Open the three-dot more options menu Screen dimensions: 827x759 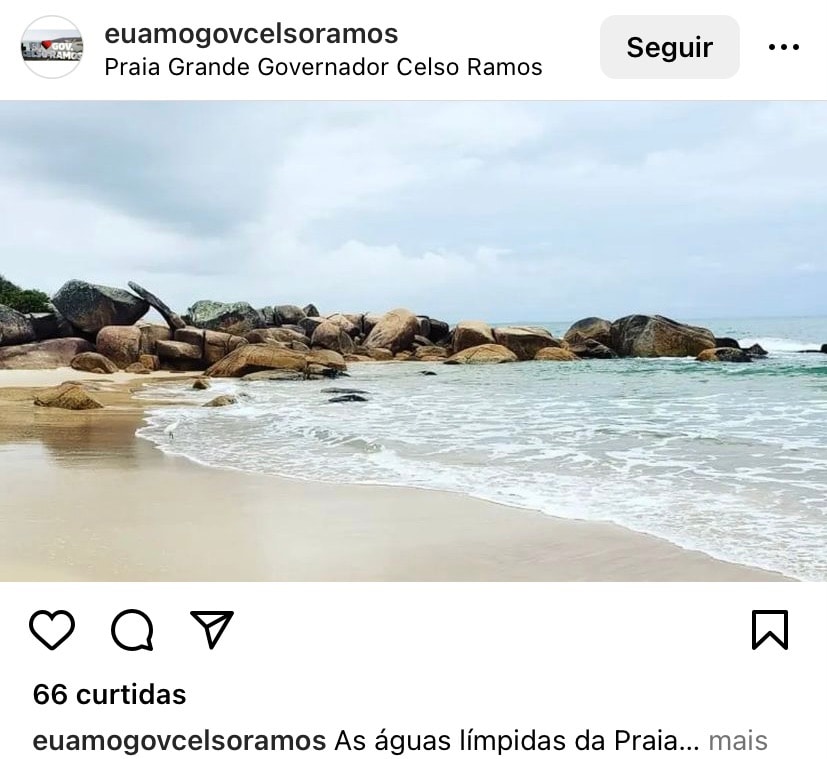(x=784, y=47)
